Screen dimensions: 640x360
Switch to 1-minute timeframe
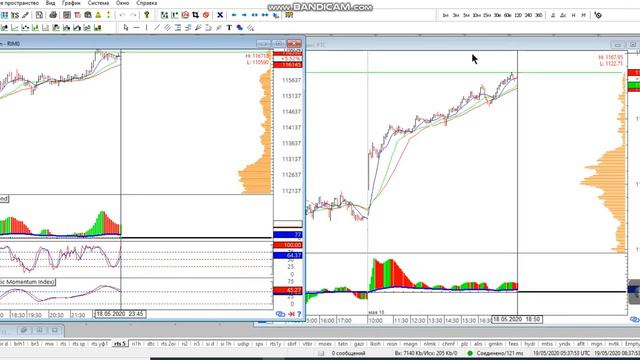pyautogui.click(x=446, y=15)
